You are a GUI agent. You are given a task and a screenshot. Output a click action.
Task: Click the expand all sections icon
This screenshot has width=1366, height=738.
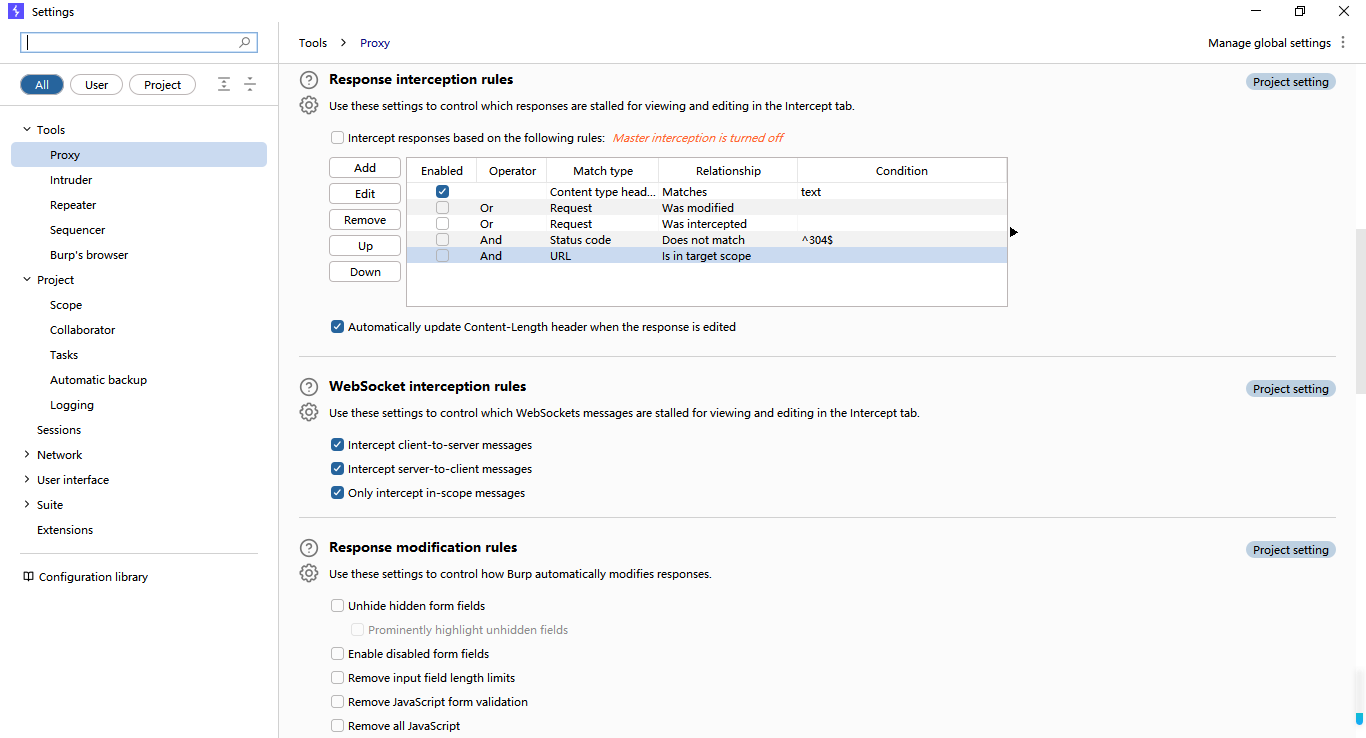tap(224, 85)
